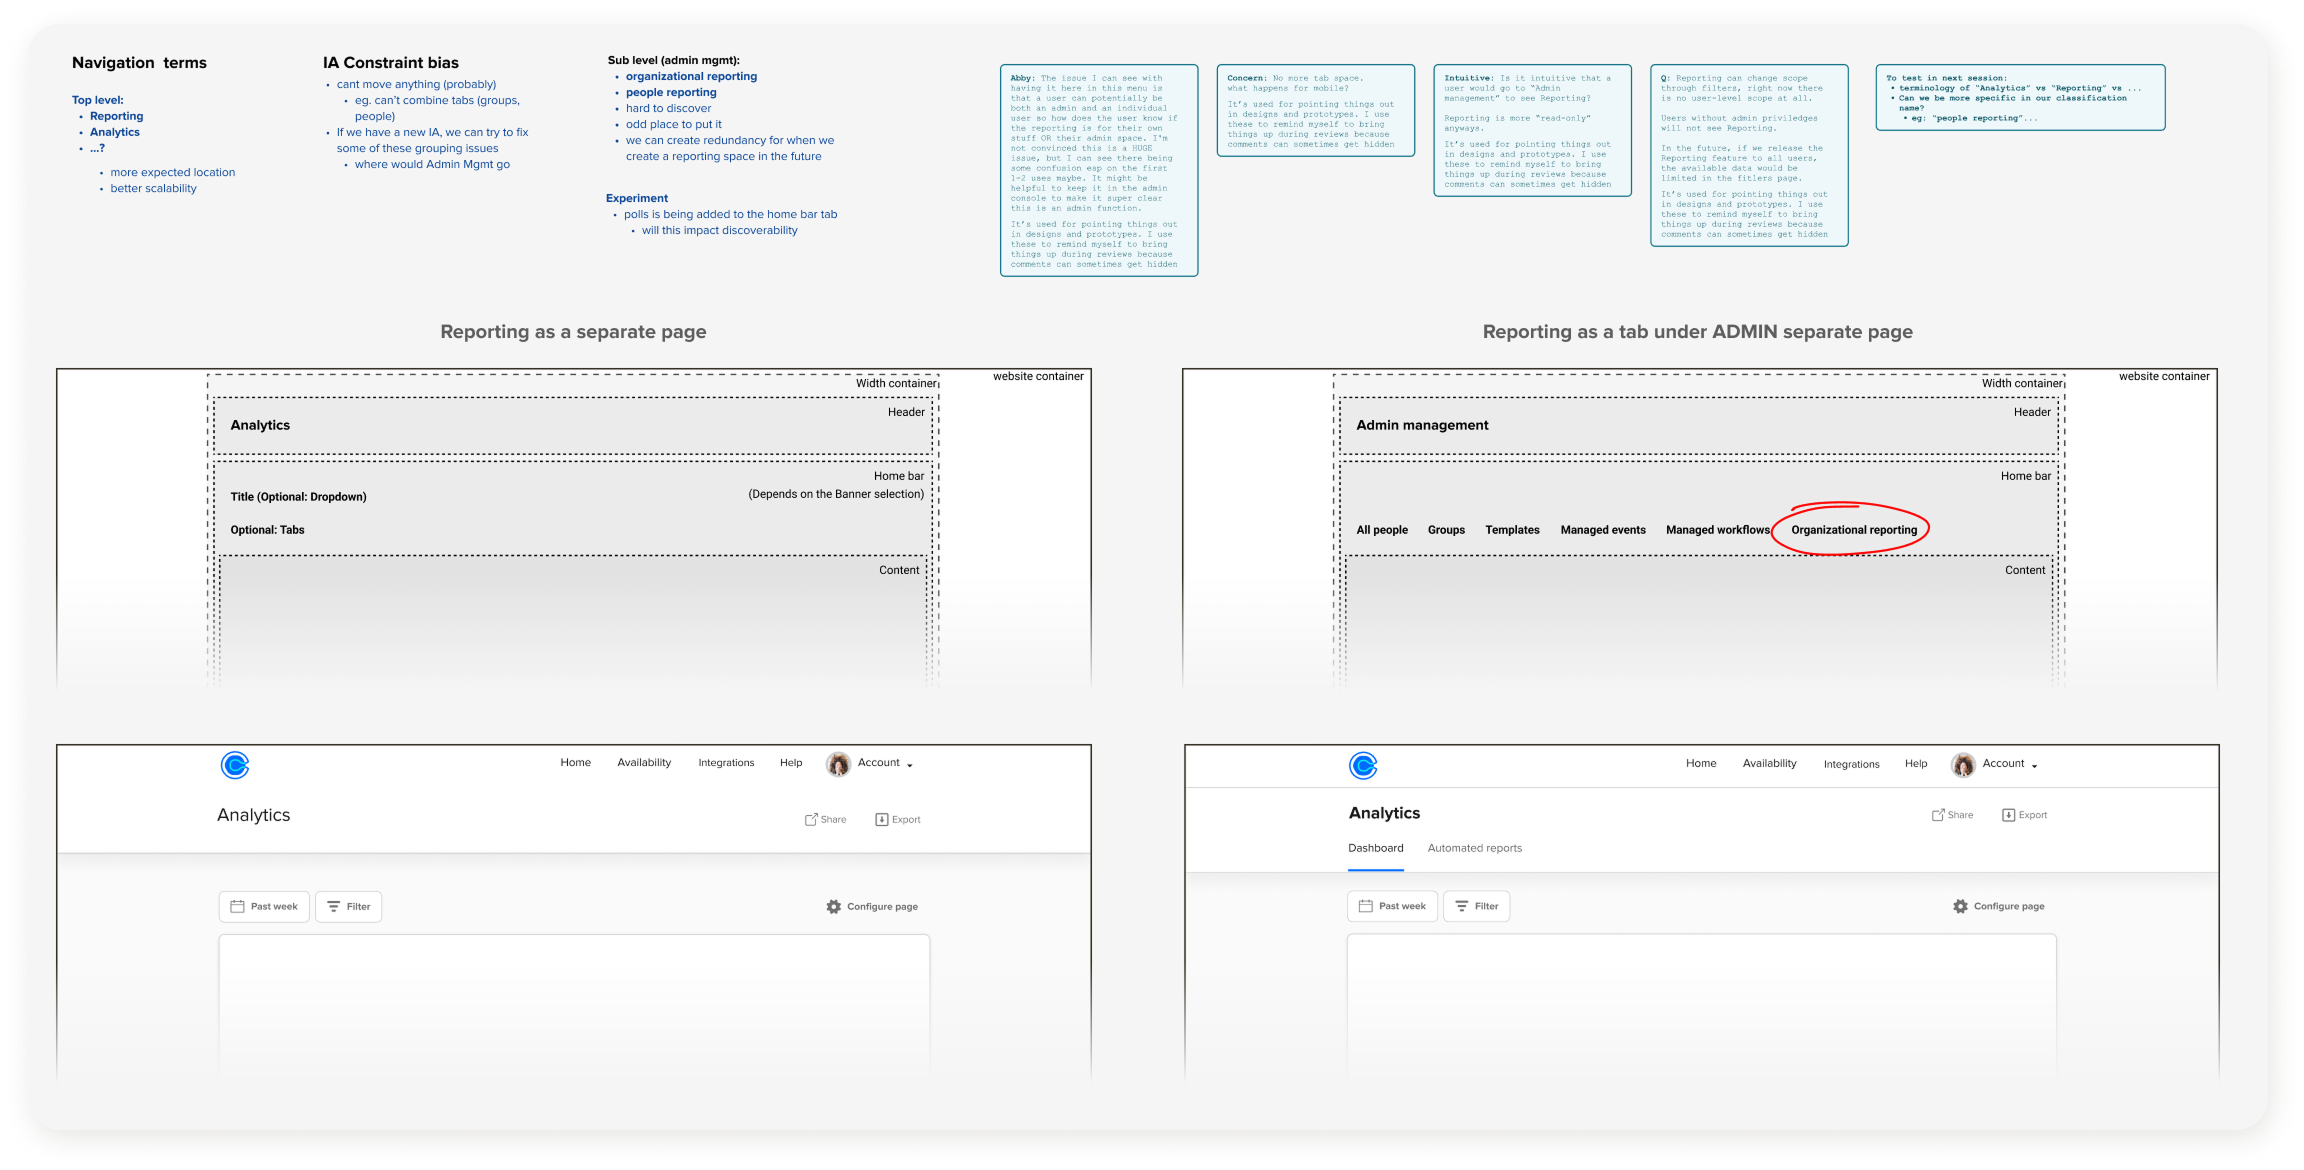Select the 'To test in next session' note
The width and height of the screenshot is (2304, 1170).
point(2020,97)
